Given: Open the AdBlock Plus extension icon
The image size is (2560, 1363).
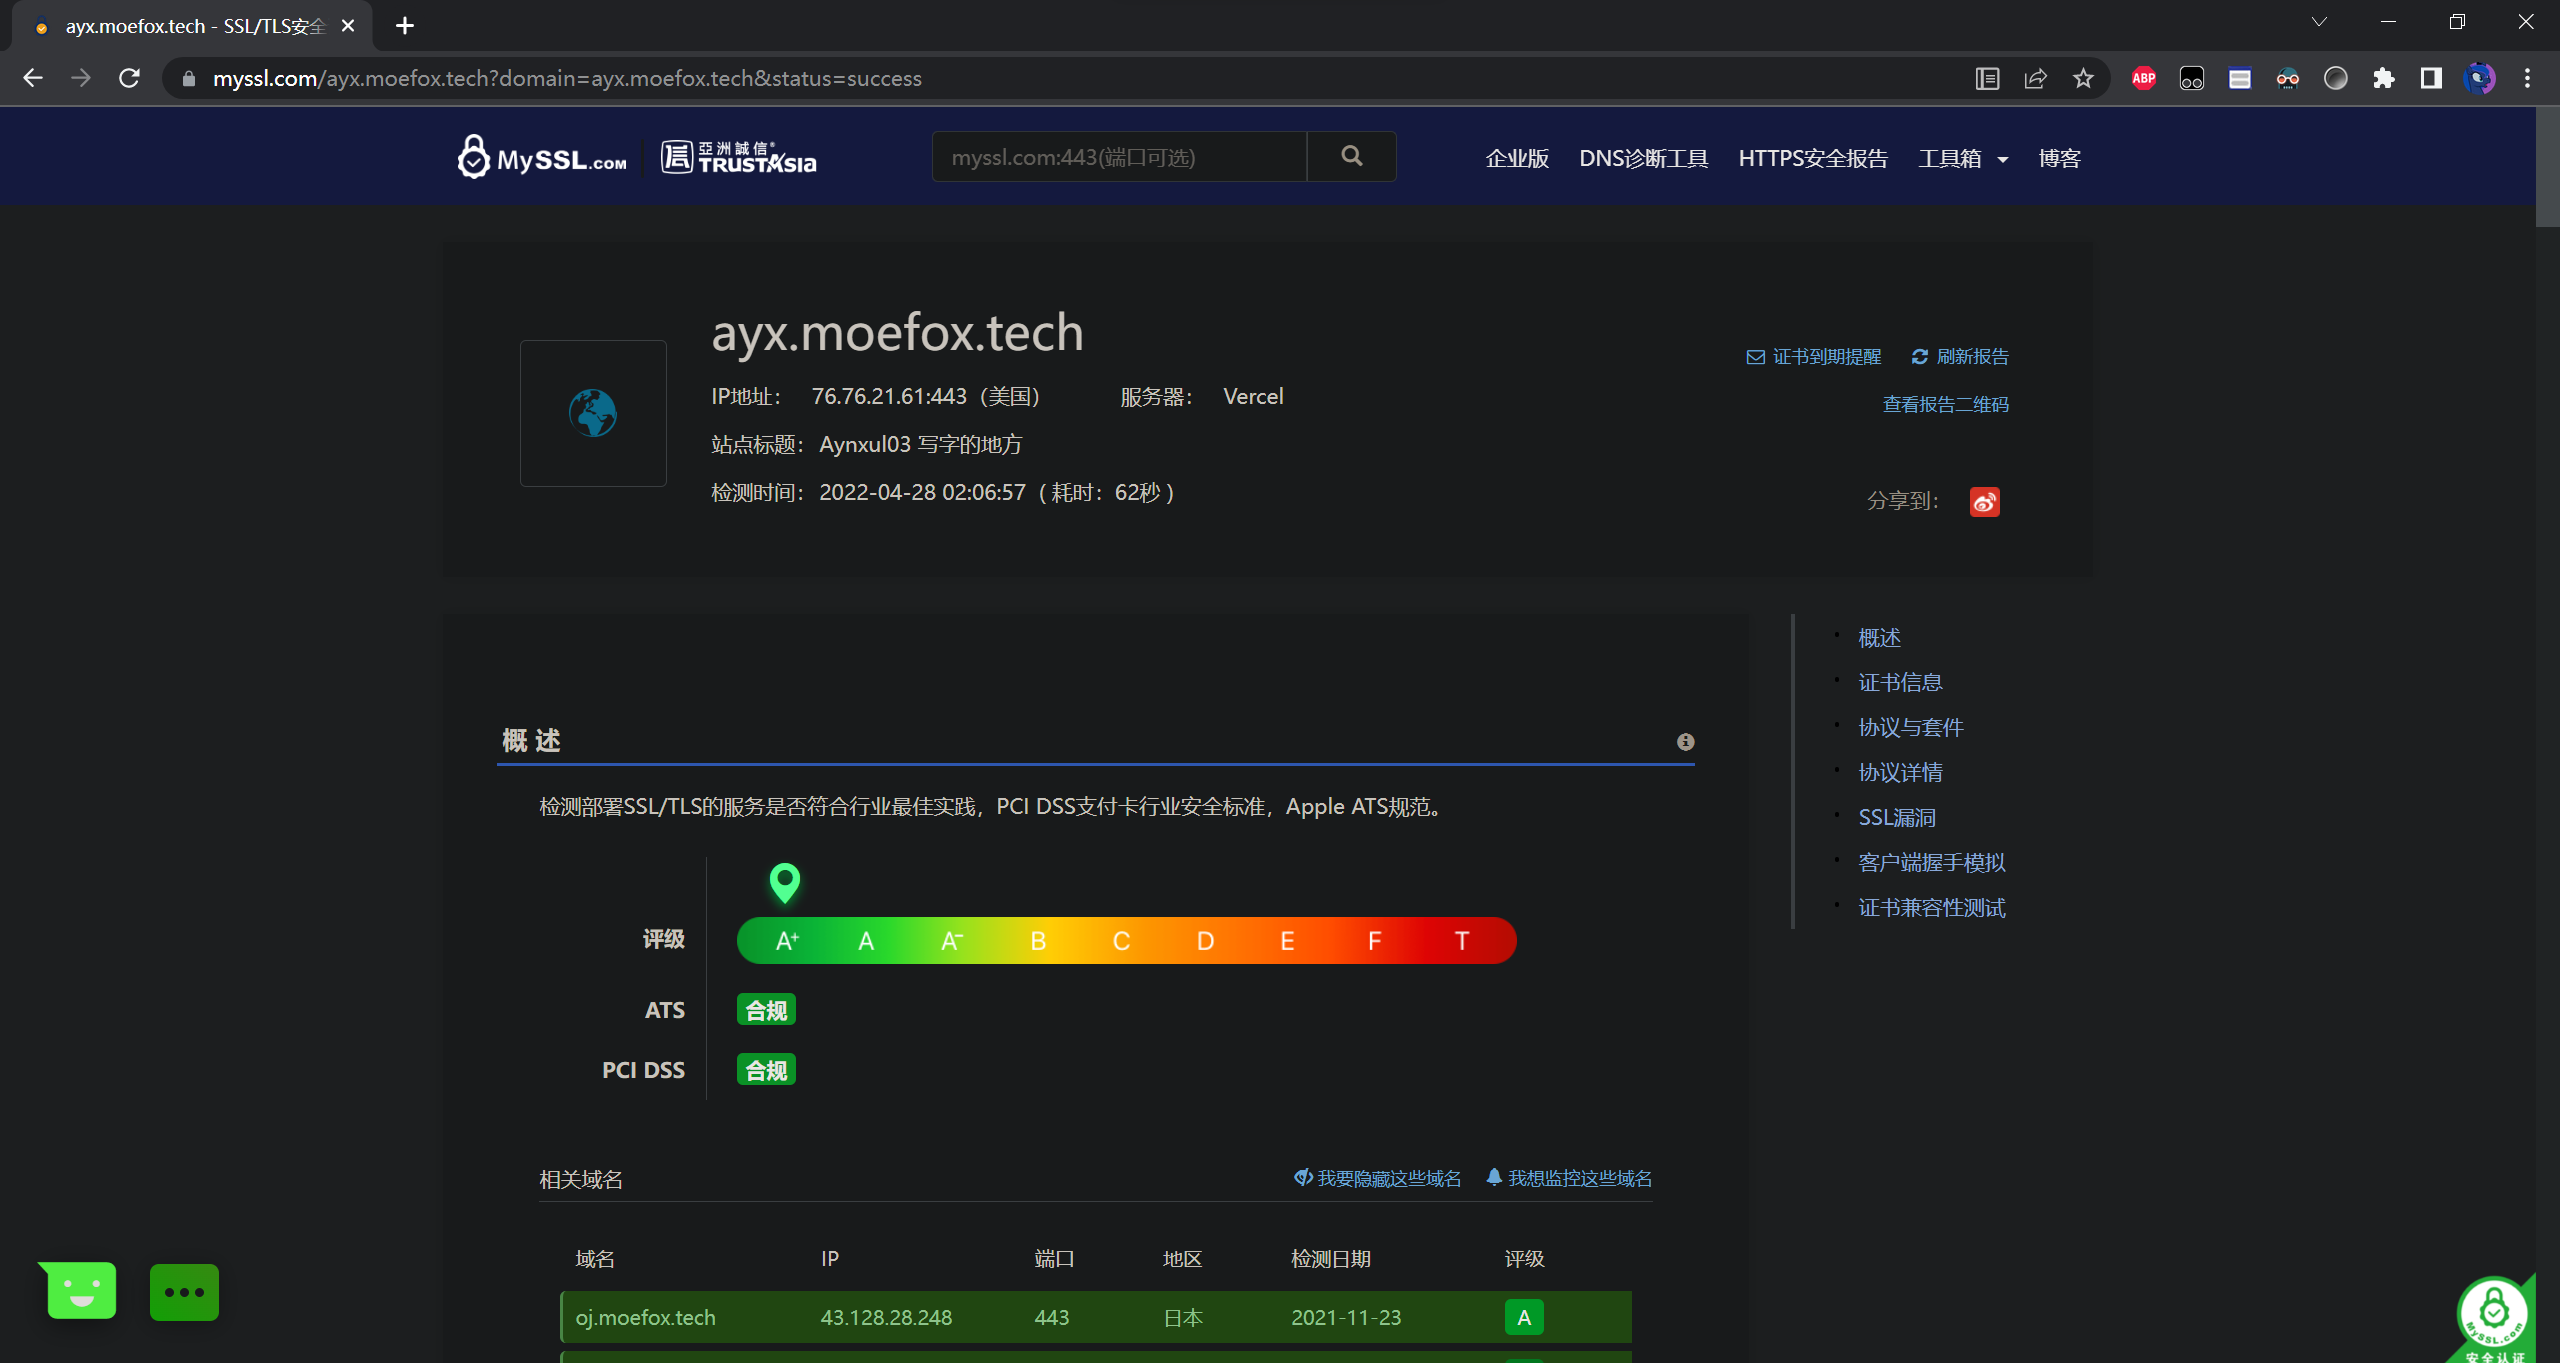Looking at the screenshot, I should point(2143,78).
